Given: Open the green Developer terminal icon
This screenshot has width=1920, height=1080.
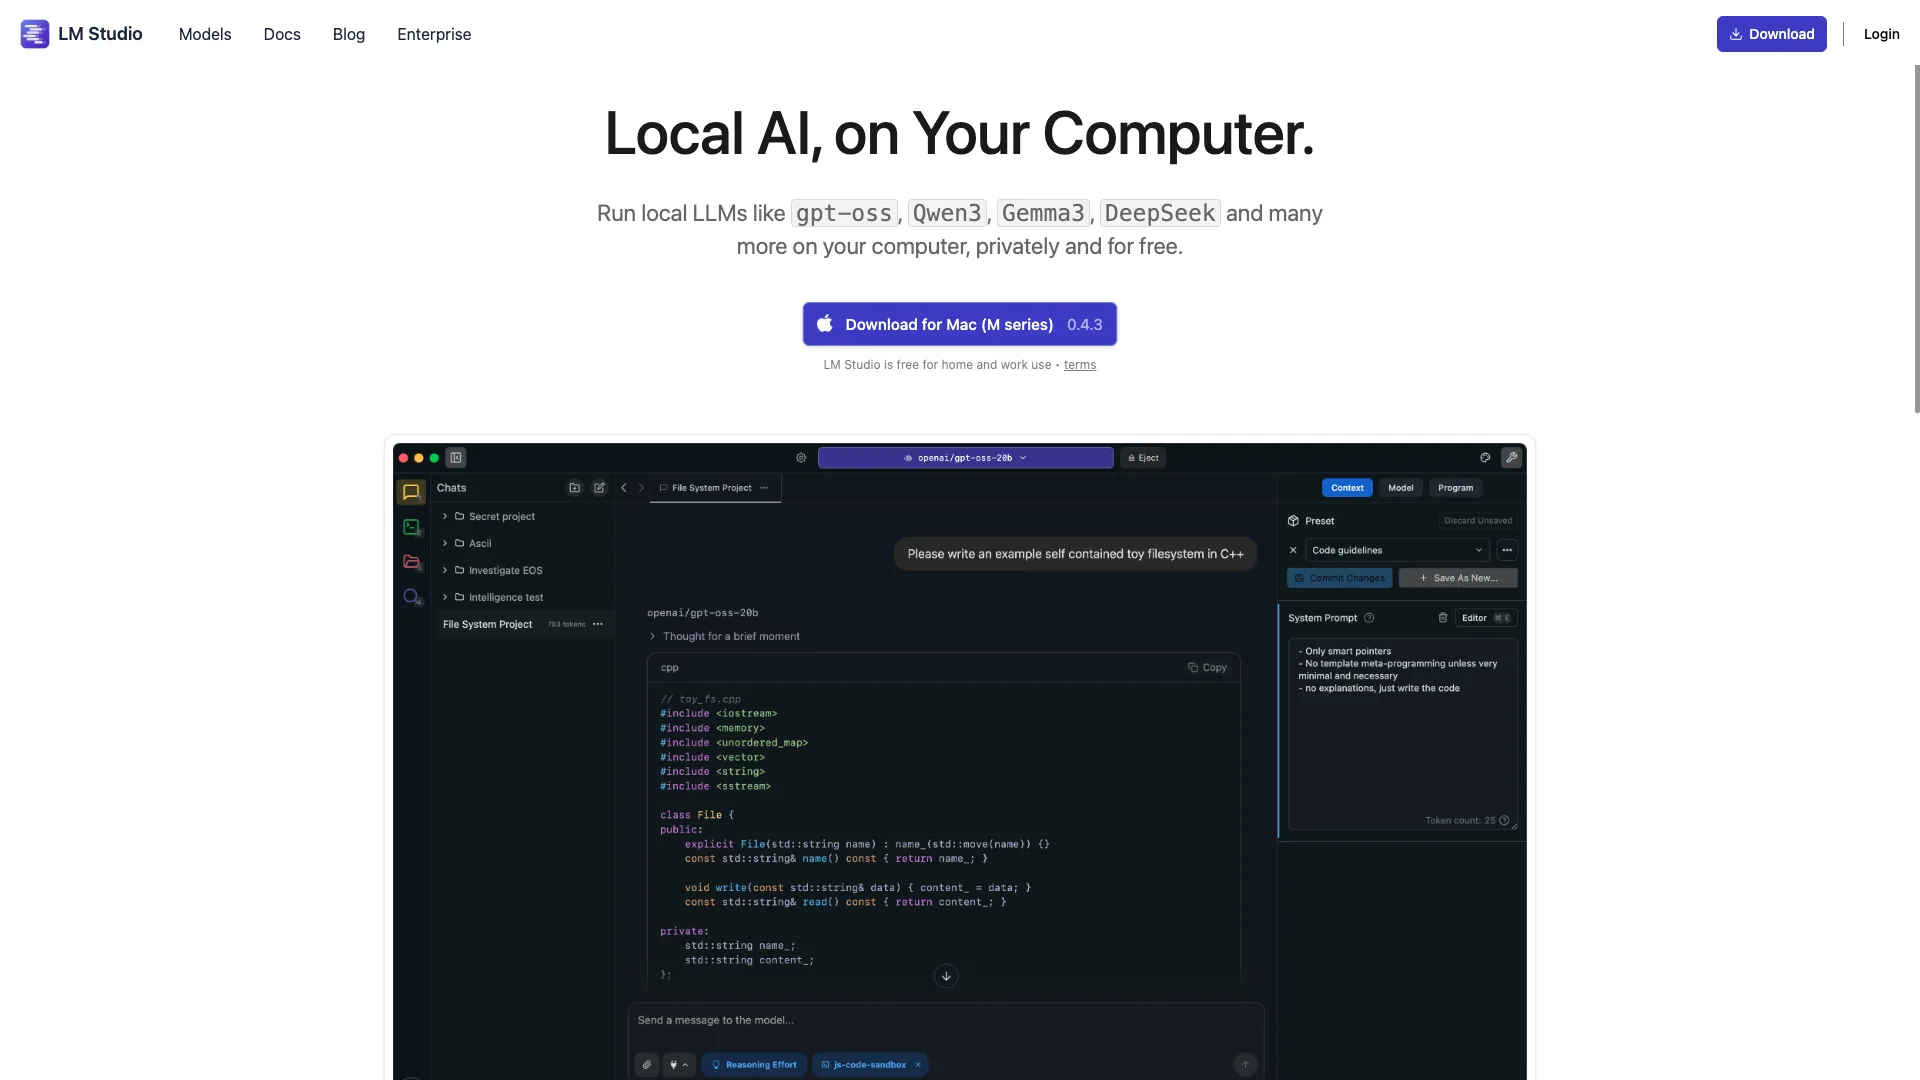Looking at the screenshot, I should [x=411, y=527].
